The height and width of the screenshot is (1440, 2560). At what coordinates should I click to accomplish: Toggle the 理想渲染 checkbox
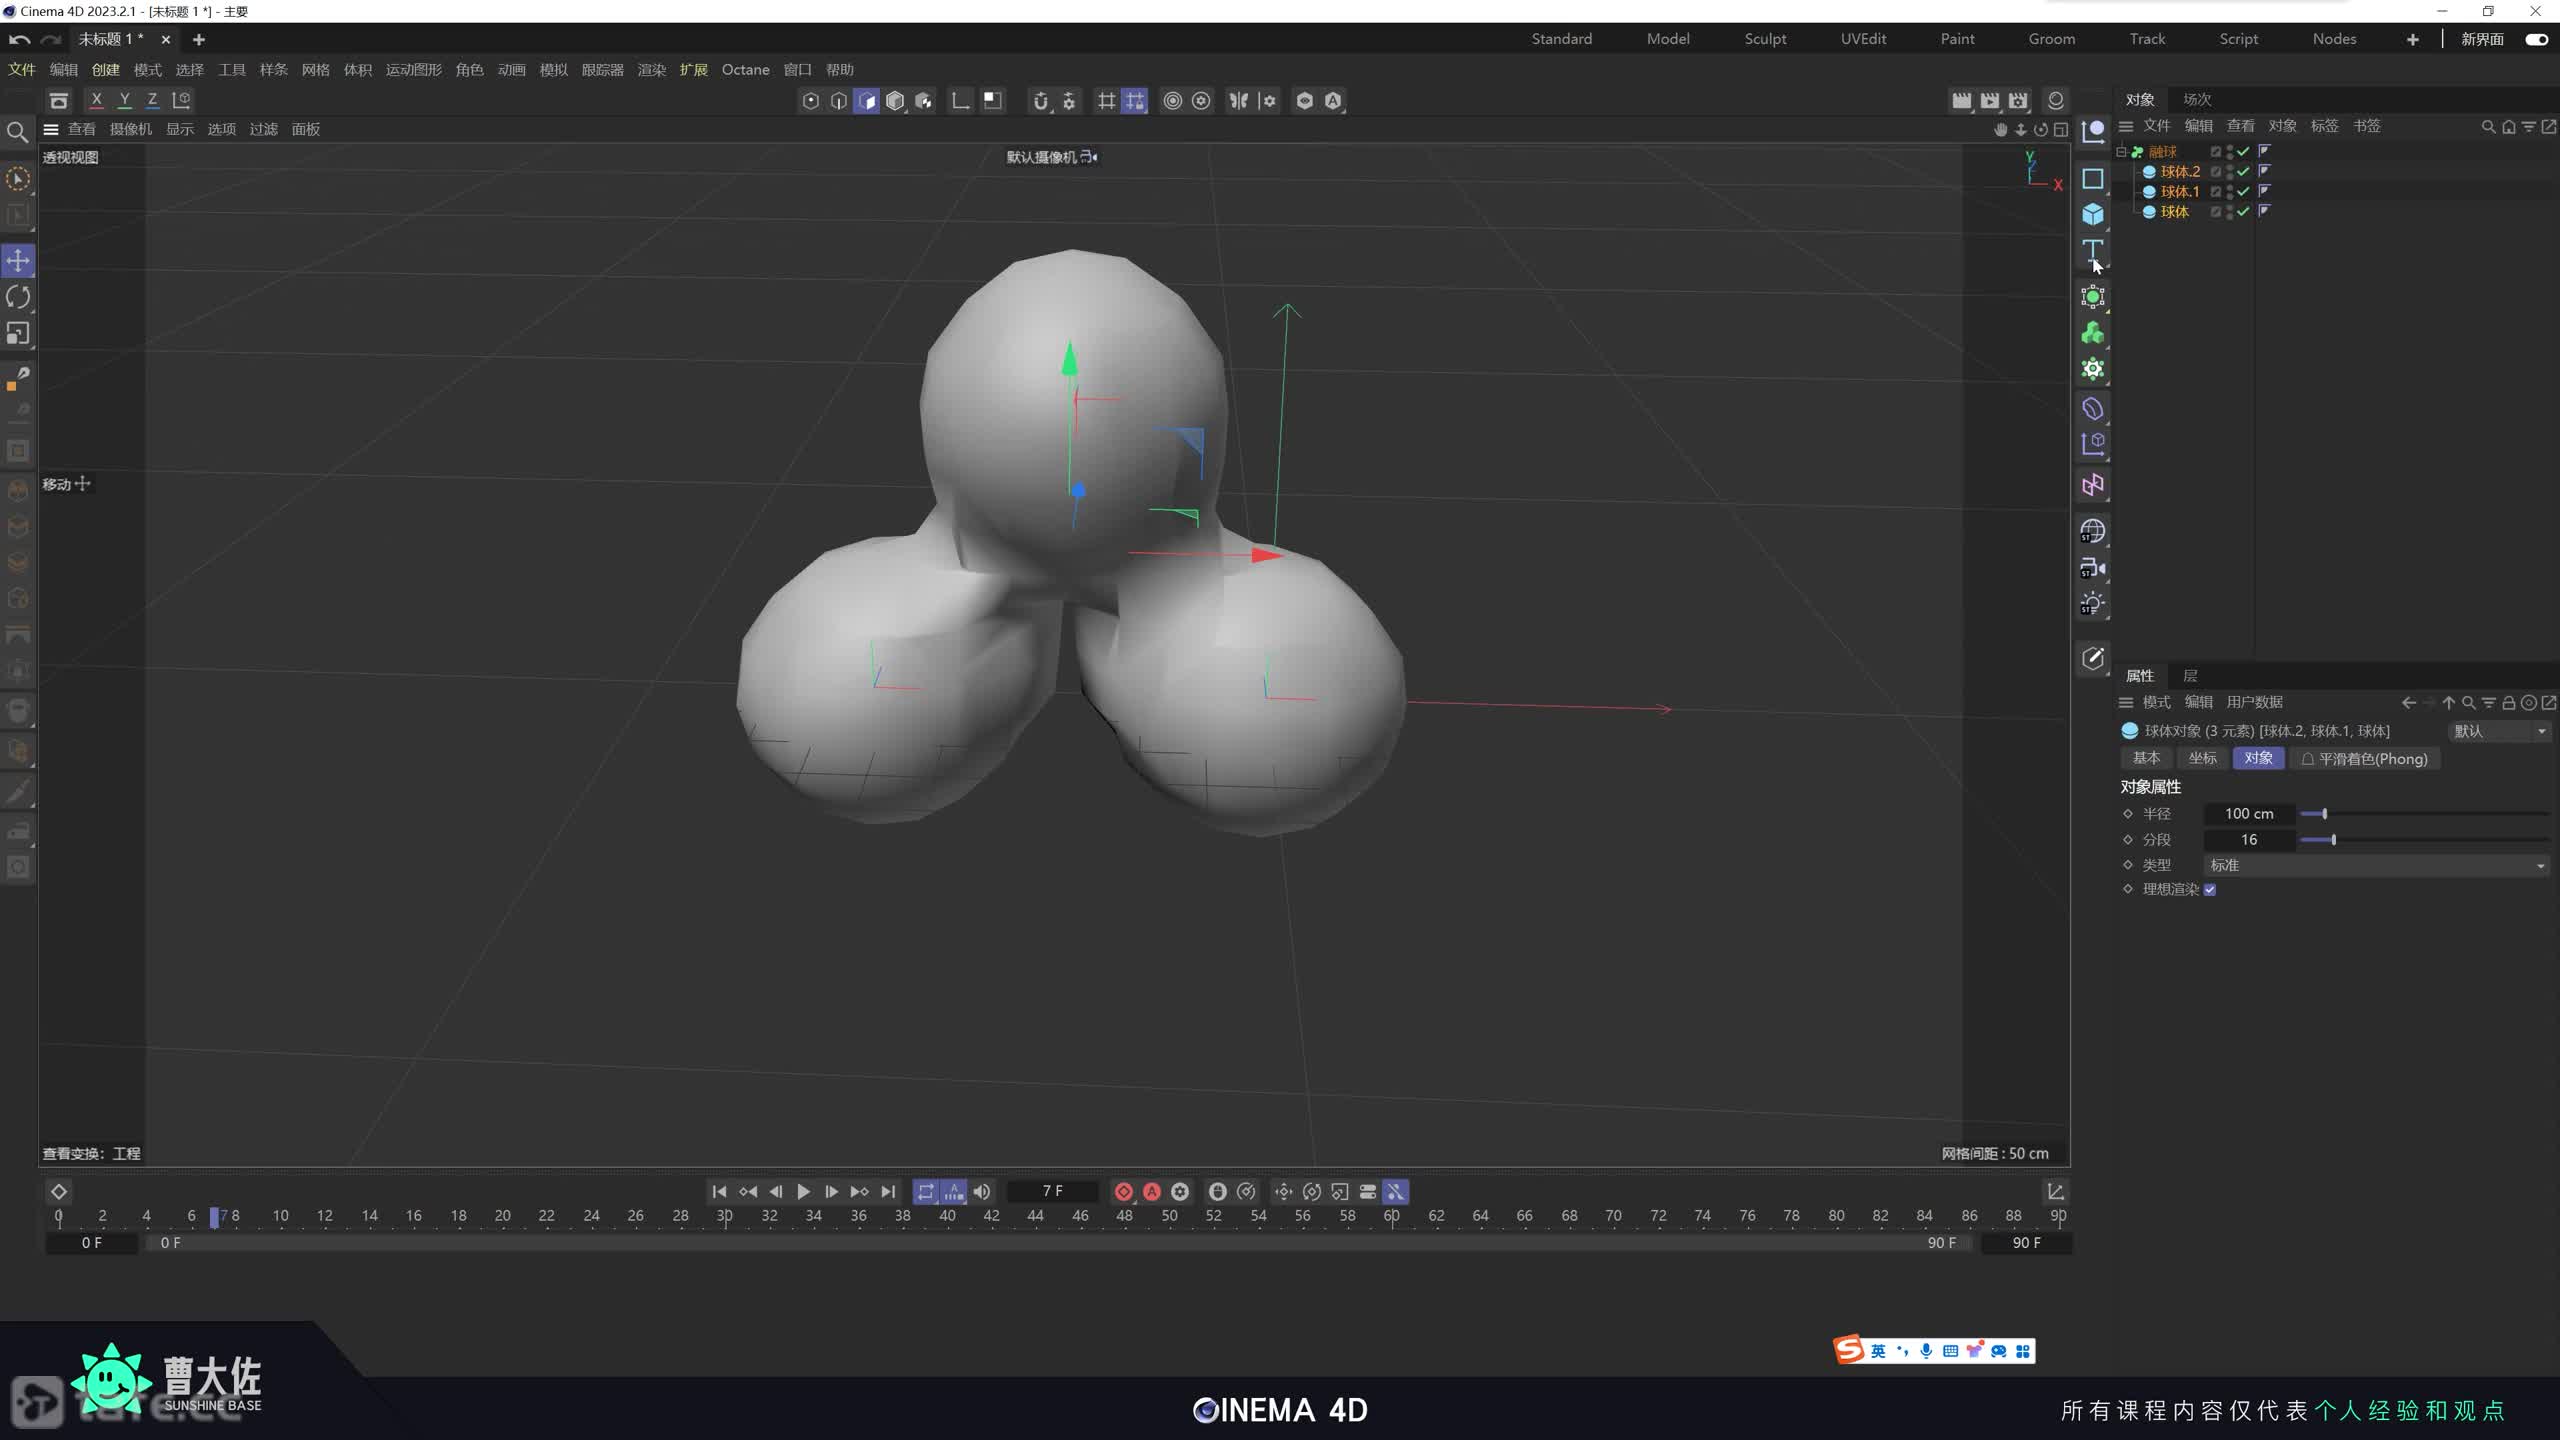click(x=2210, y=889)
